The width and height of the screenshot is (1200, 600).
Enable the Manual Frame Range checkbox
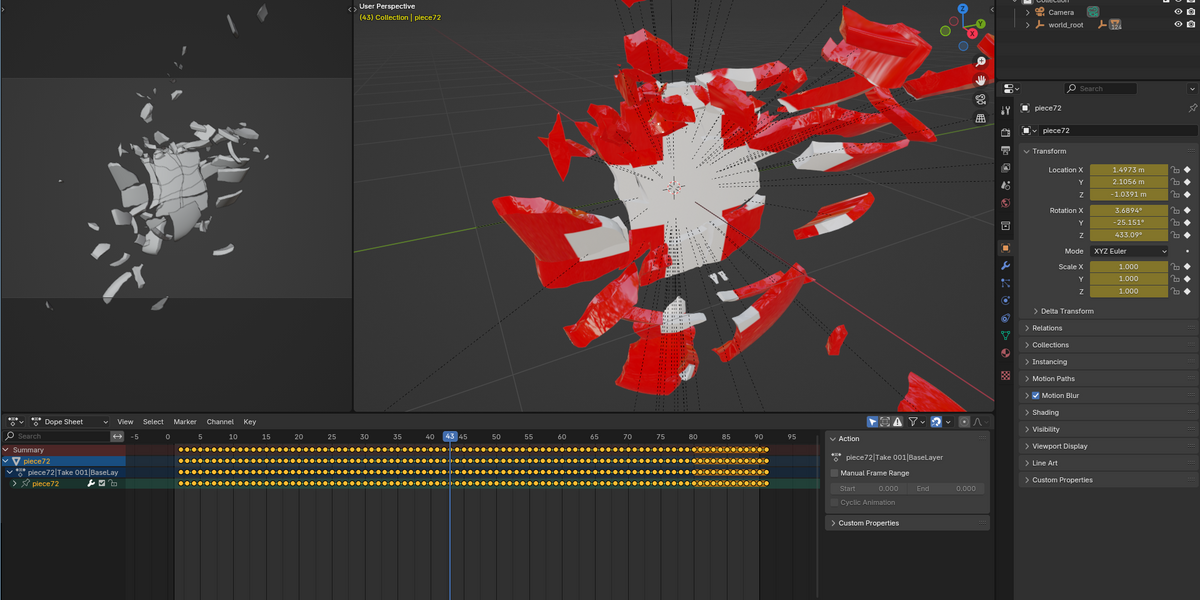click(x=835, y=473)
